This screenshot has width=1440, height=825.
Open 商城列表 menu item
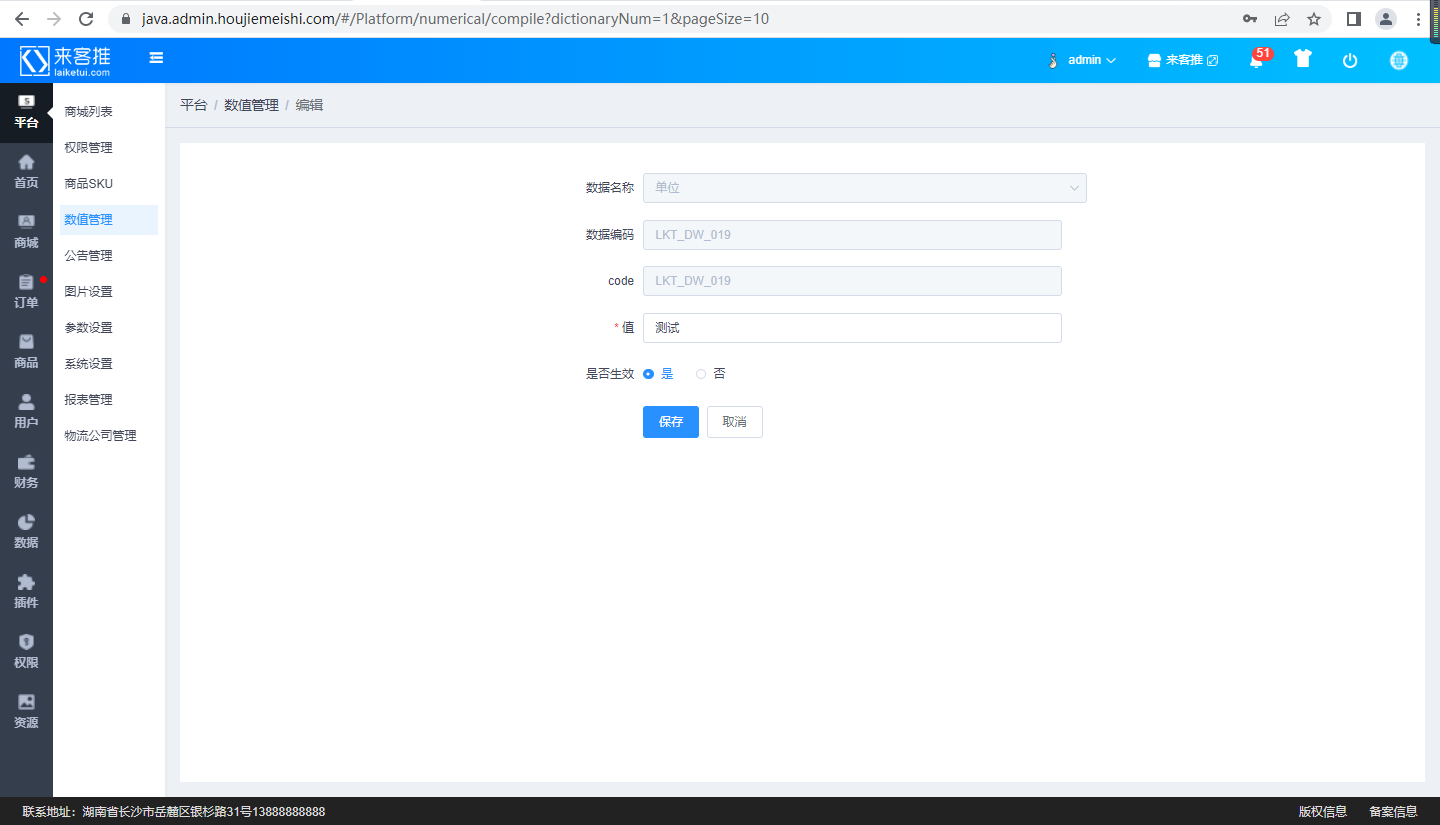89,112
